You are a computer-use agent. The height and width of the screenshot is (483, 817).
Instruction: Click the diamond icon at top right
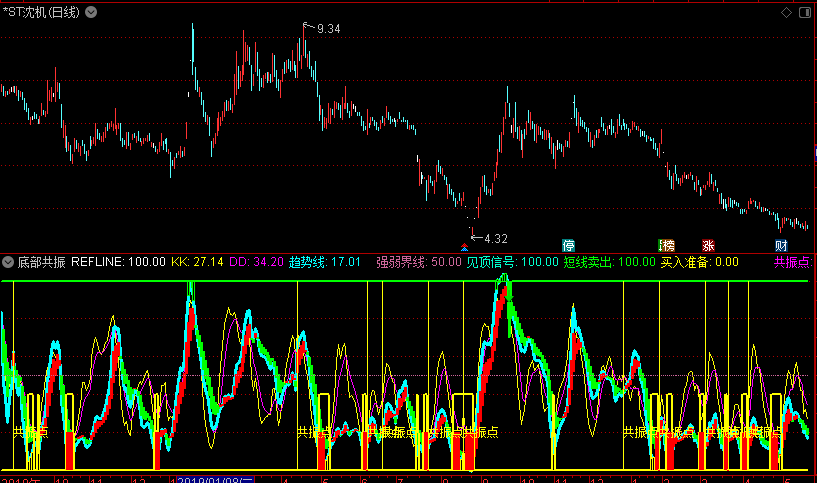coord(786,13)
